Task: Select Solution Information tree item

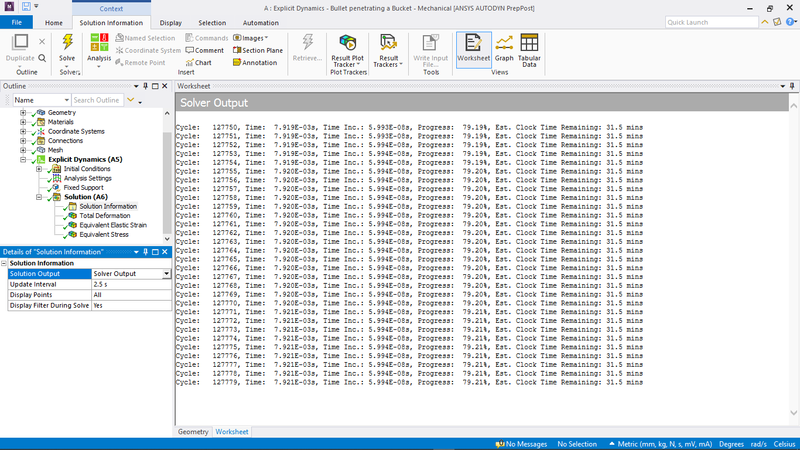Action: pos(108,206)
